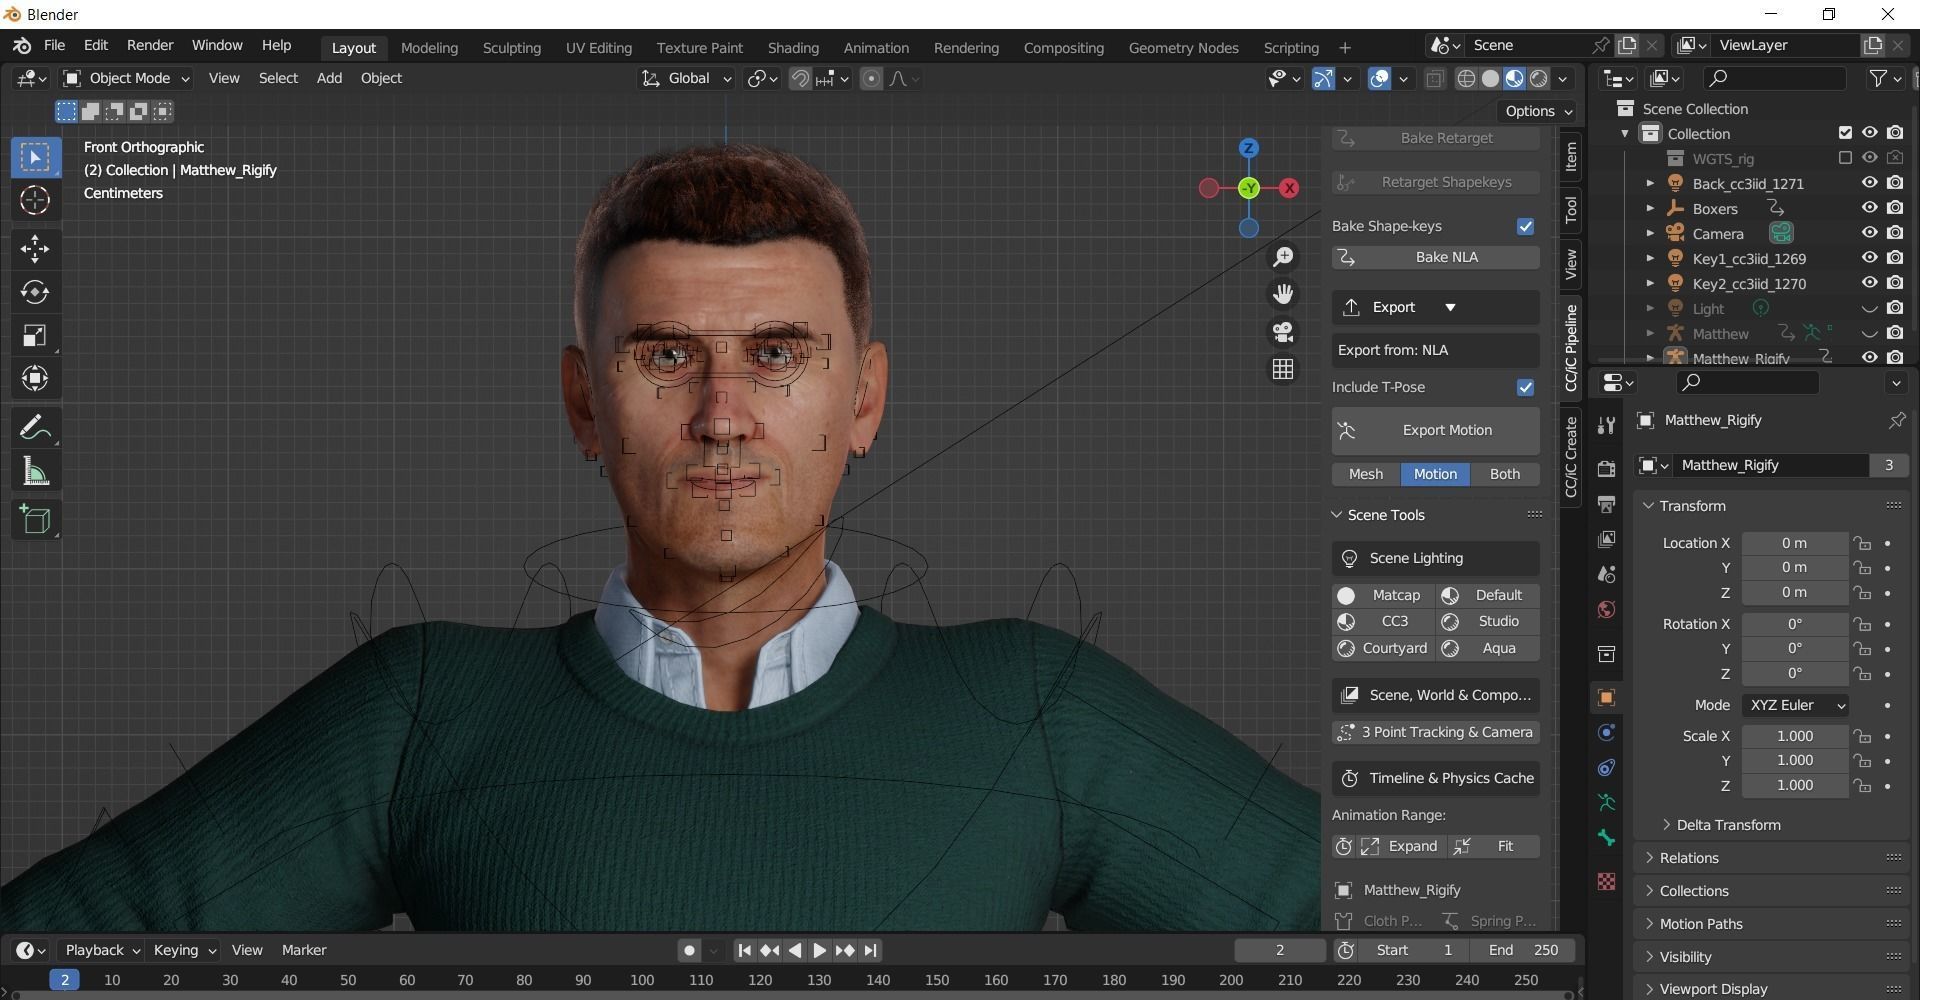Open the Tool properties tab icon

(x=1606, y=426)
